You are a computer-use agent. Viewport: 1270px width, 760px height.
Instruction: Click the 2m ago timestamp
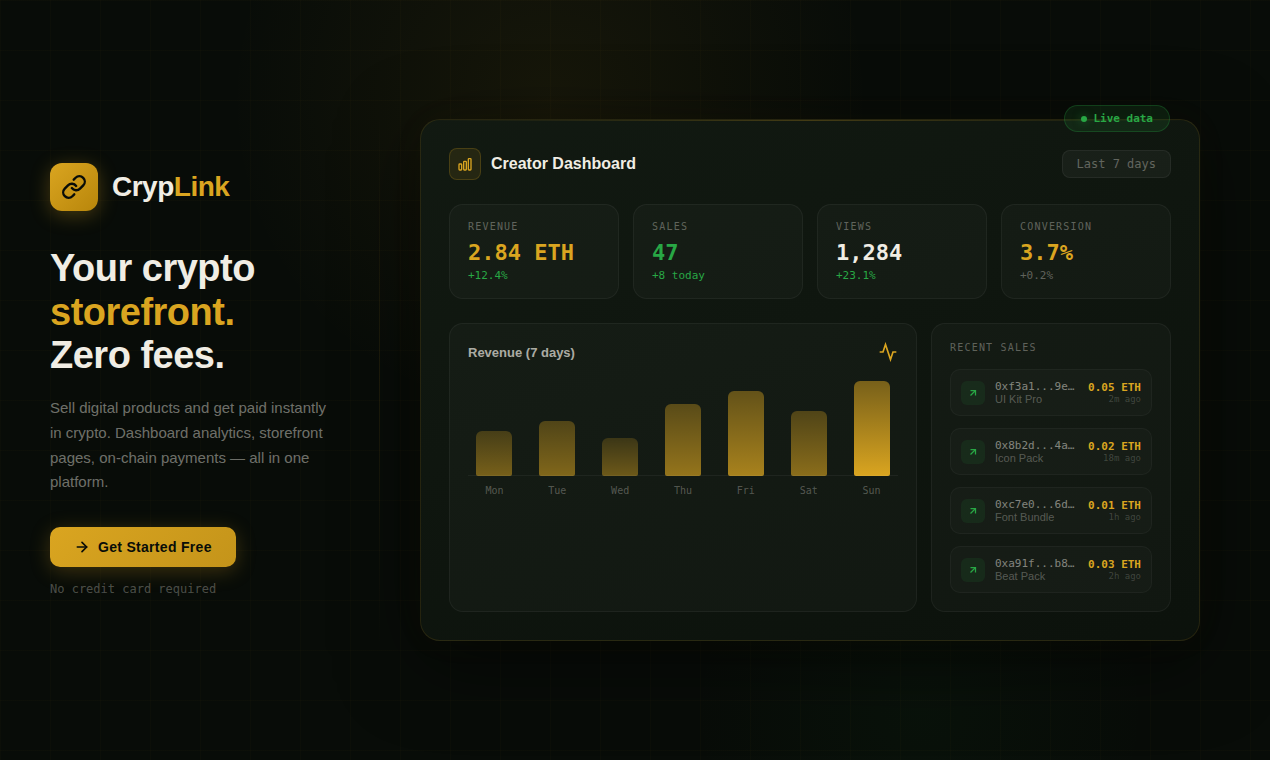(1124, 399)
